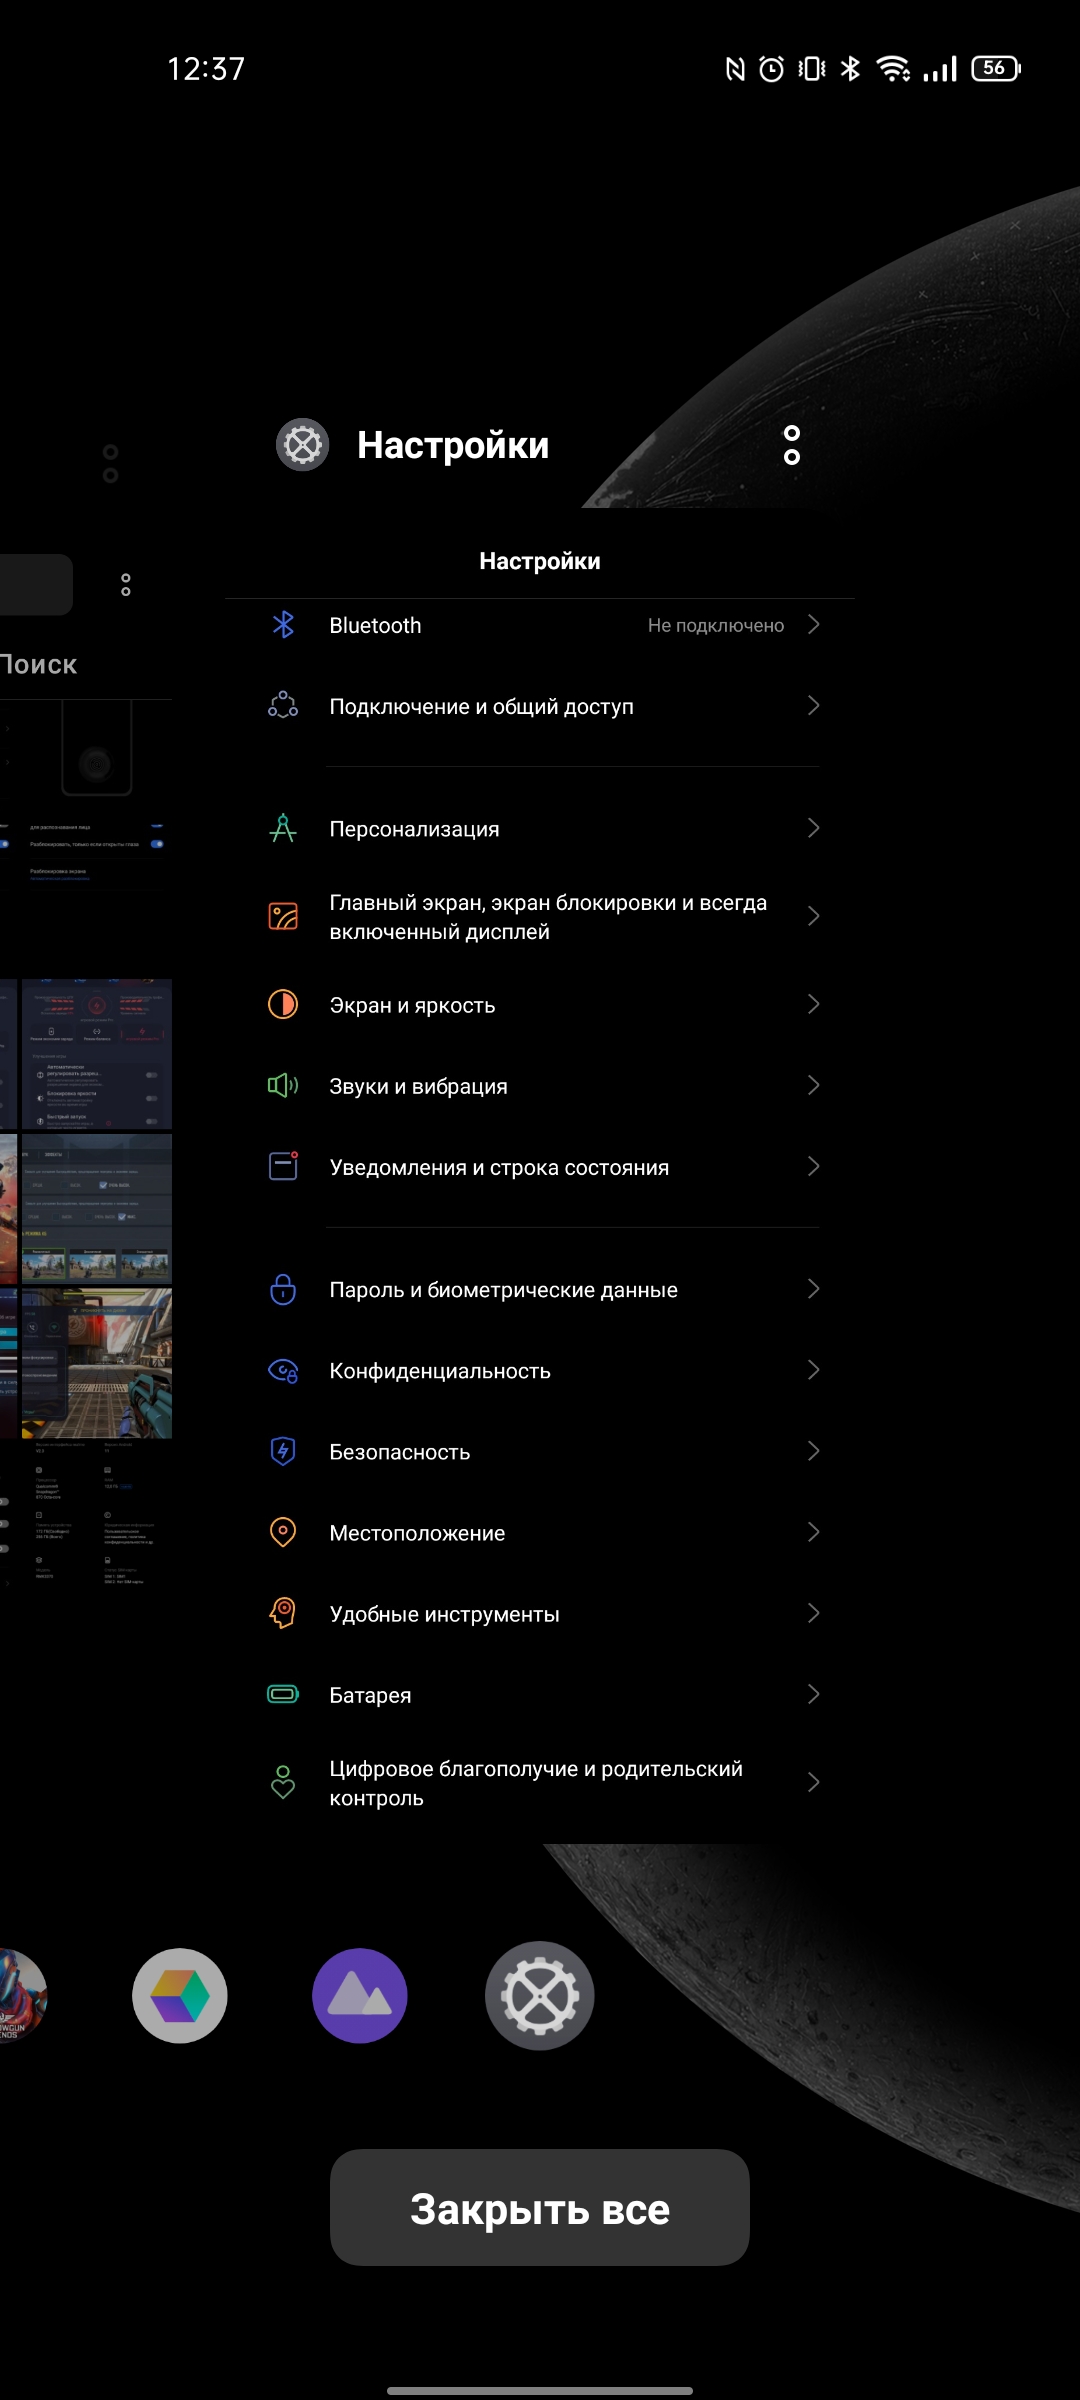Tap the Personalization compass icon
The height and width of the screenshot is (2400, 1080).
(x=283, y=828)
